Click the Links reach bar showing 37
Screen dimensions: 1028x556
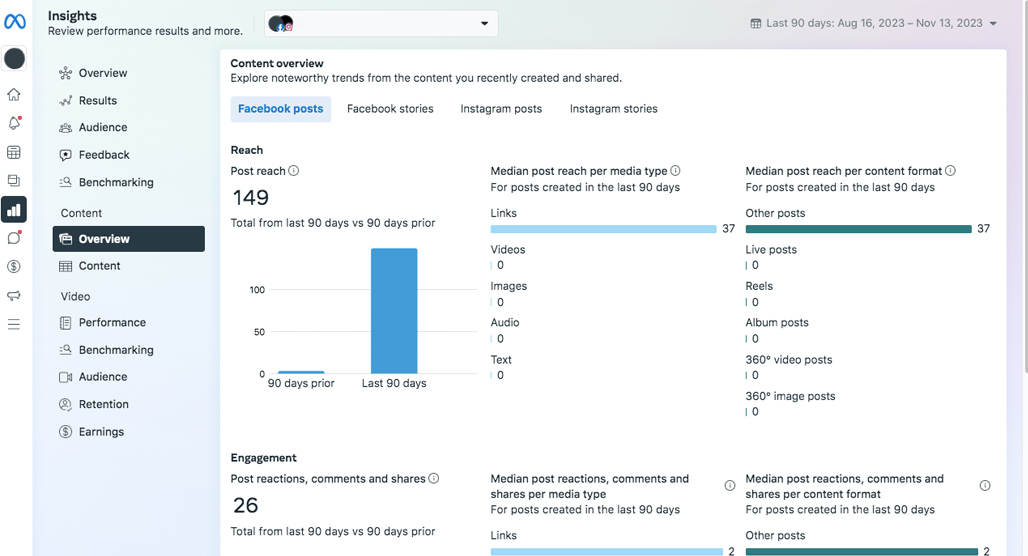(603, 229)
